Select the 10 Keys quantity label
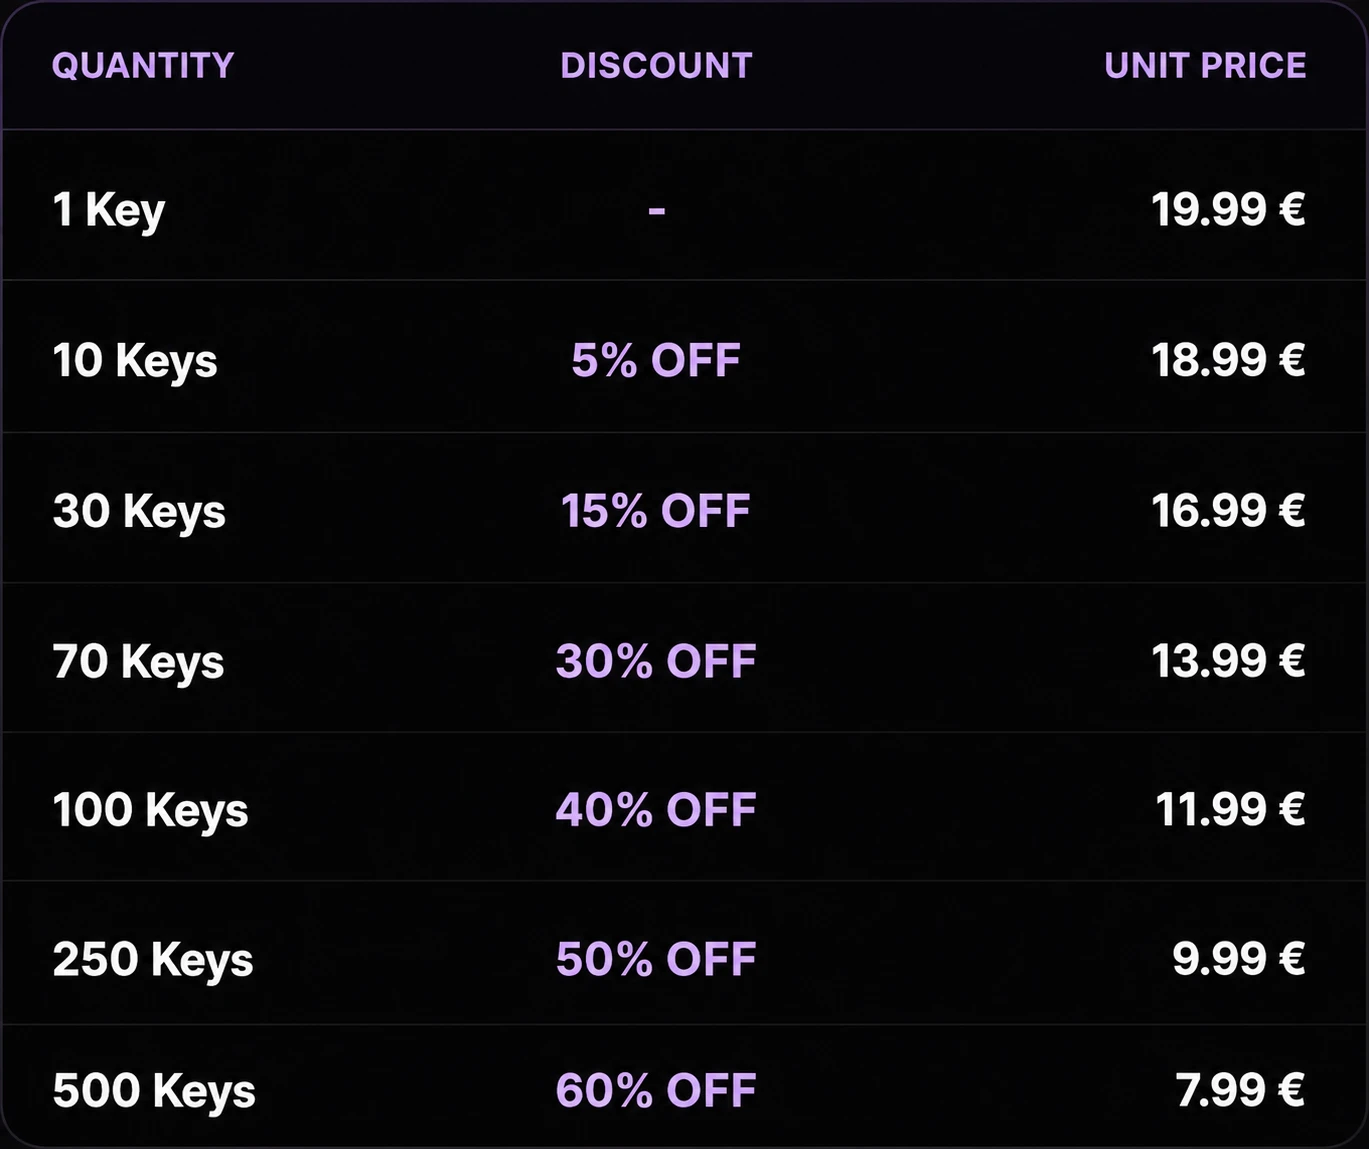1369x1149 pixels. 135,361
